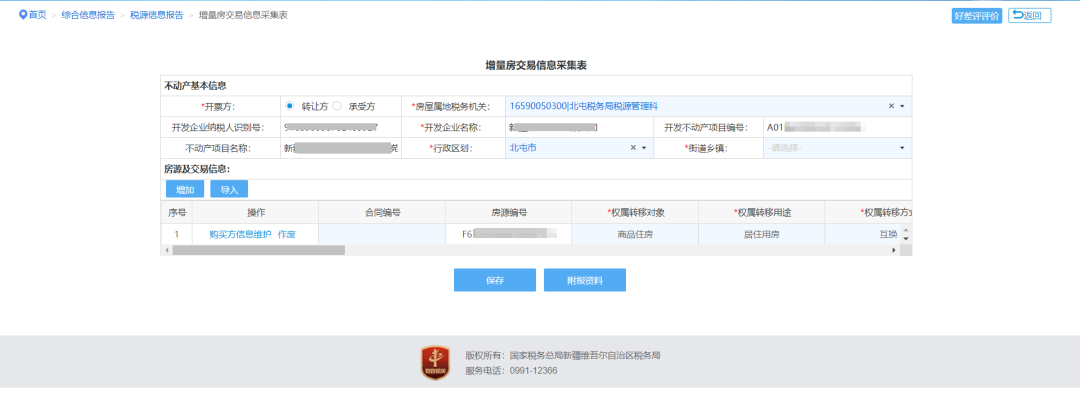Clear the 房屋属地税务机关 selection with the x icon

891,106
